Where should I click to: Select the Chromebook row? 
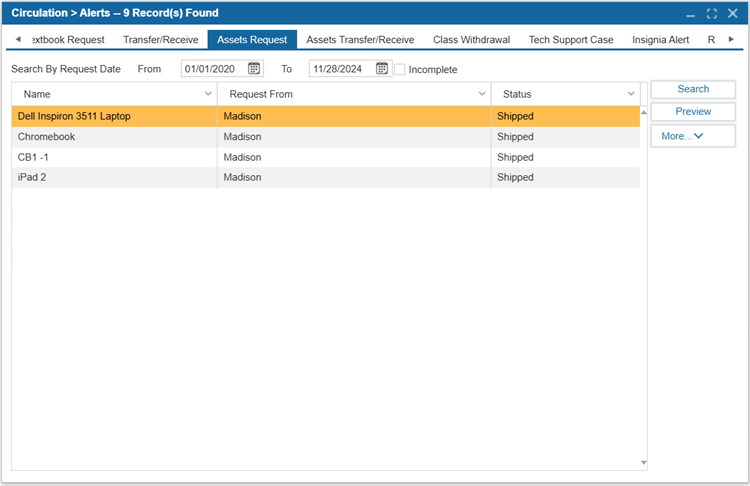coord(326,137)
